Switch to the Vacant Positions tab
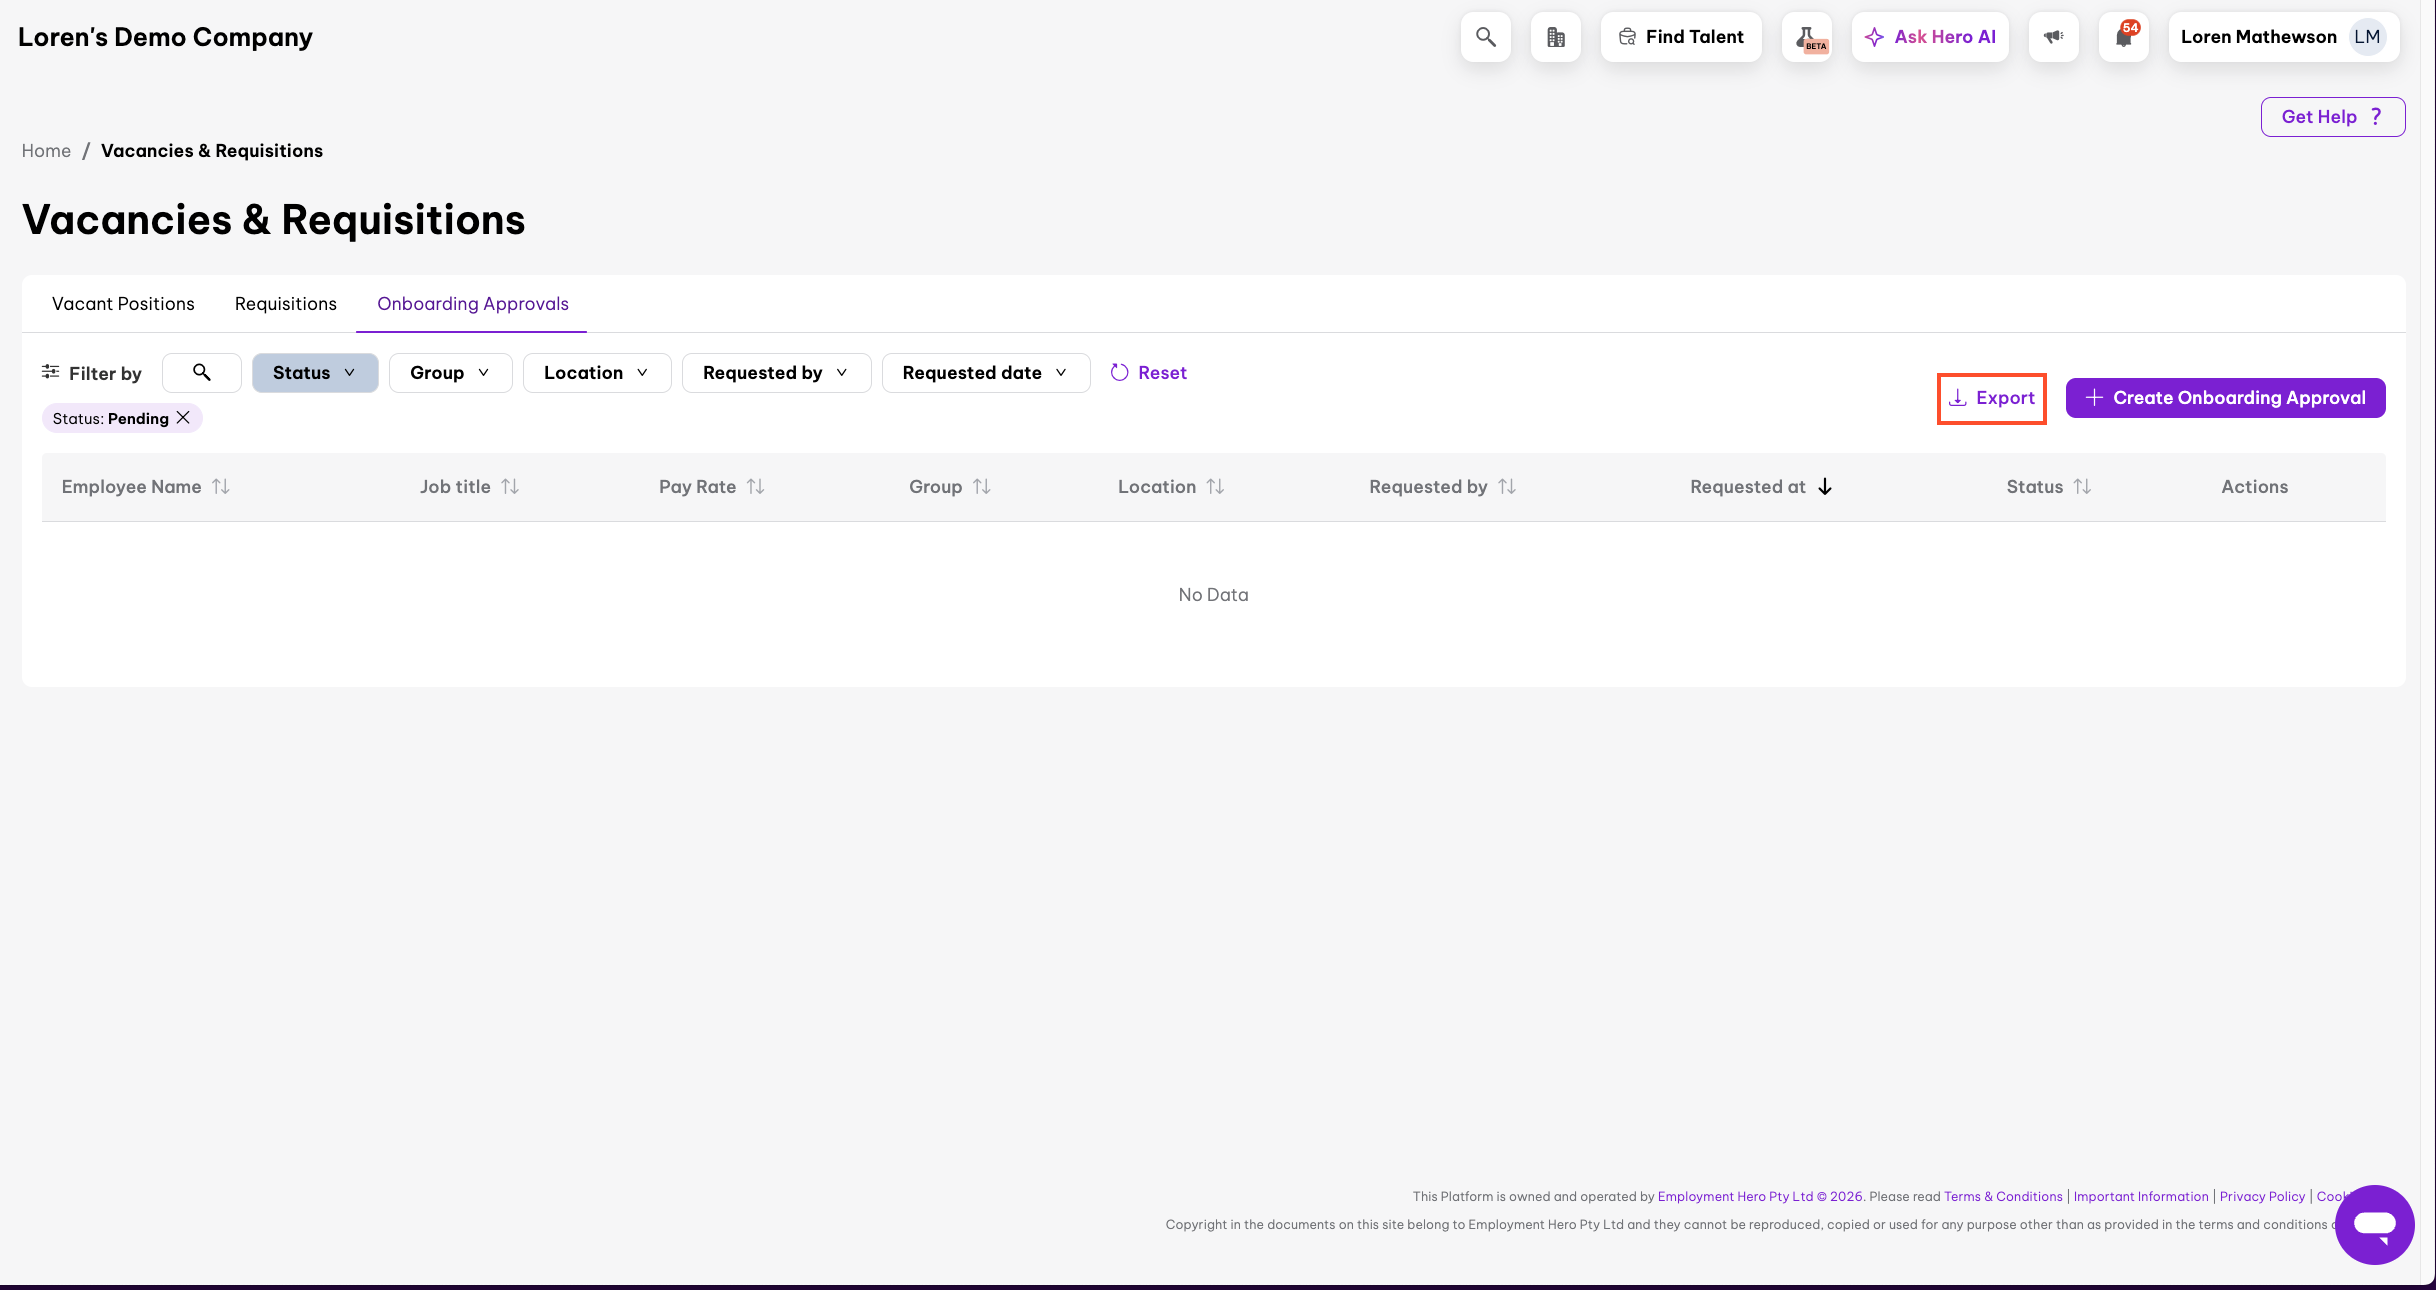2436x1290 pixels. (123, 304)
